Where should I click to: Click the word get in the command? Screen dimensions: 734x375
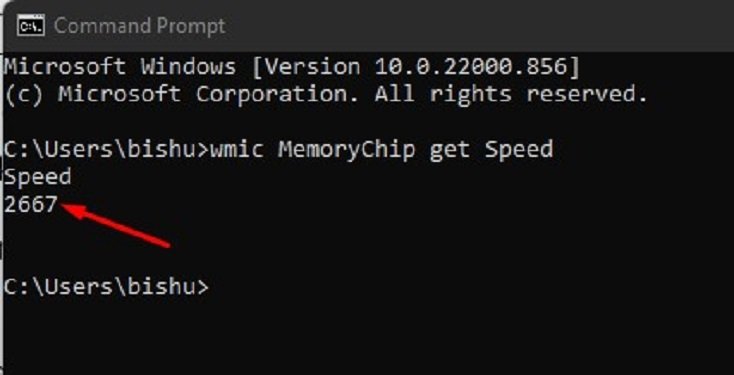click(x=449, y=150)
